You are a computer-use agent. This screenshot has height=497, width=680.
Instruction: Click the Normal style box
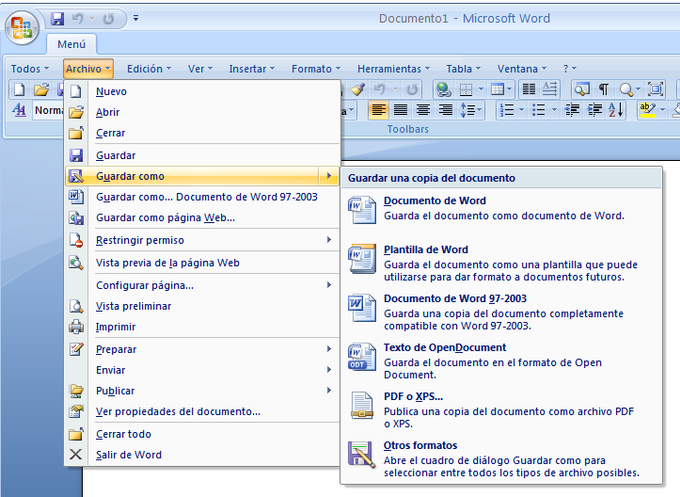point(48,110)
